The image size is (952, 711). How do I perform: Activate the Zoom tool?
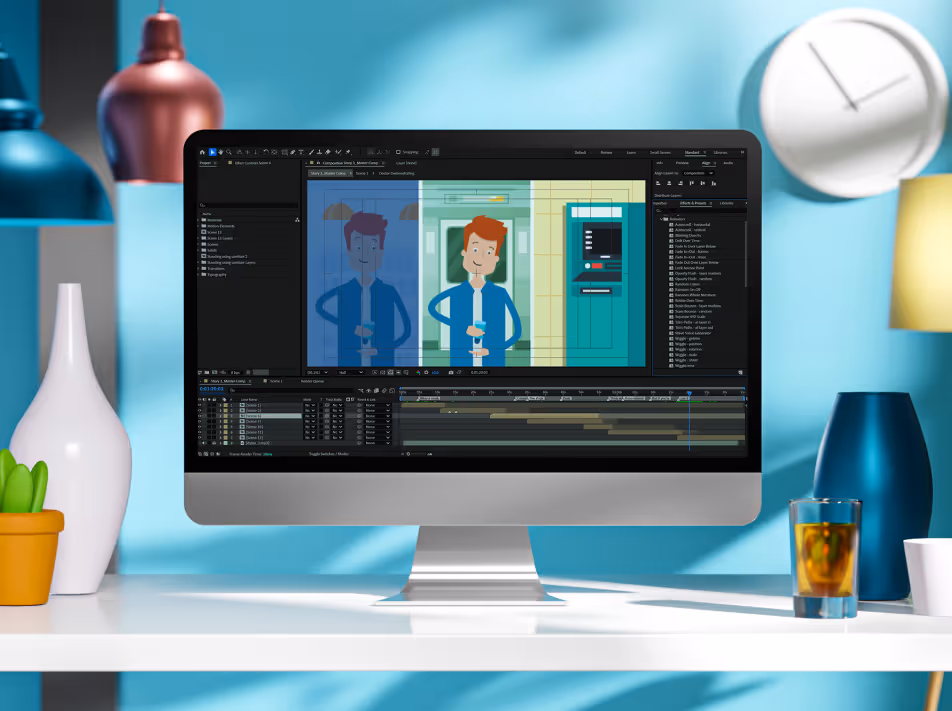(228, 151)
